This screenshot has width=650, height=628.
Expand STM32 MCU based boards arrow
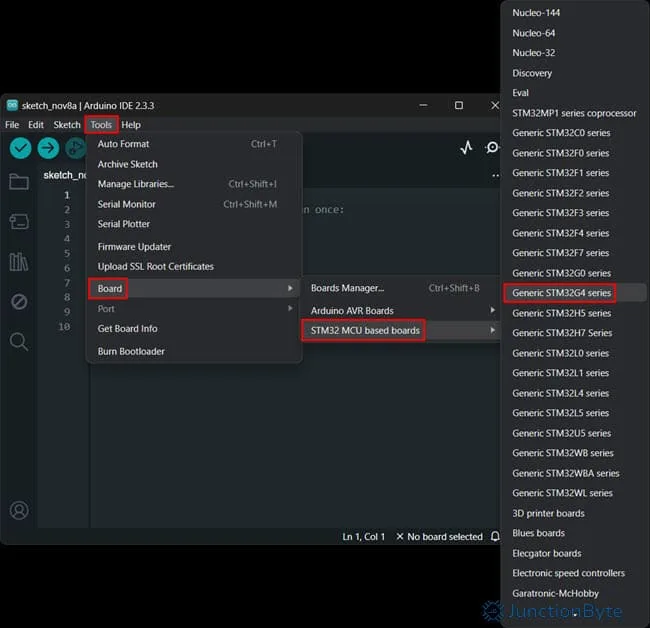(x=492, y=330)
